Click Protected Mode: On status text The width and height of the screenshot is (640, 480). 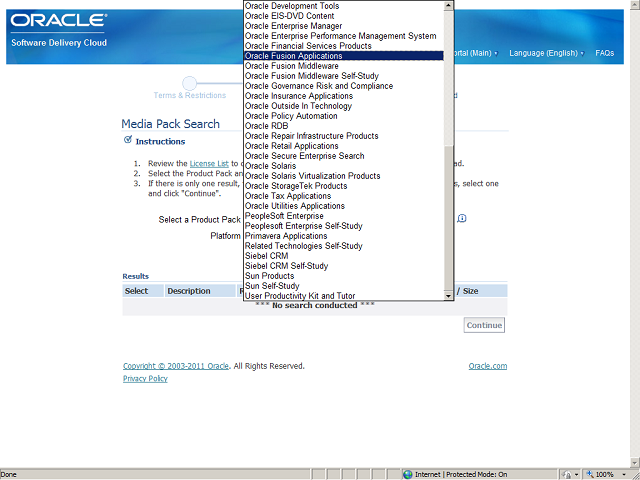(477, 474)
